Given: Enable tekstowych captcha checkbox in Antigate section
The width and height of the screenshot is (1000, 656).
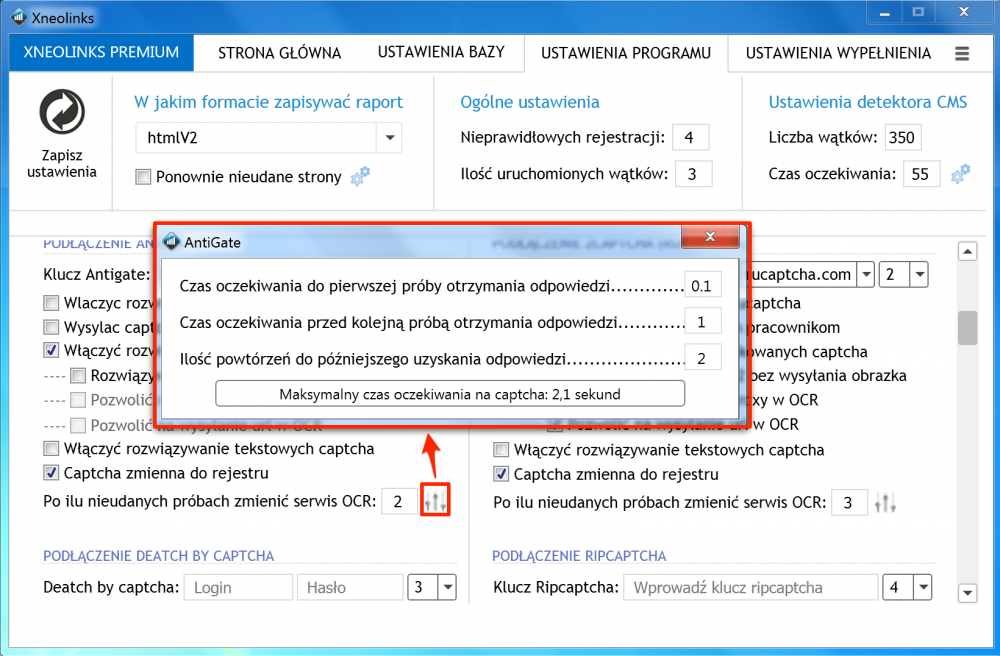Looking at the screenshot, I should click(51, 449).
